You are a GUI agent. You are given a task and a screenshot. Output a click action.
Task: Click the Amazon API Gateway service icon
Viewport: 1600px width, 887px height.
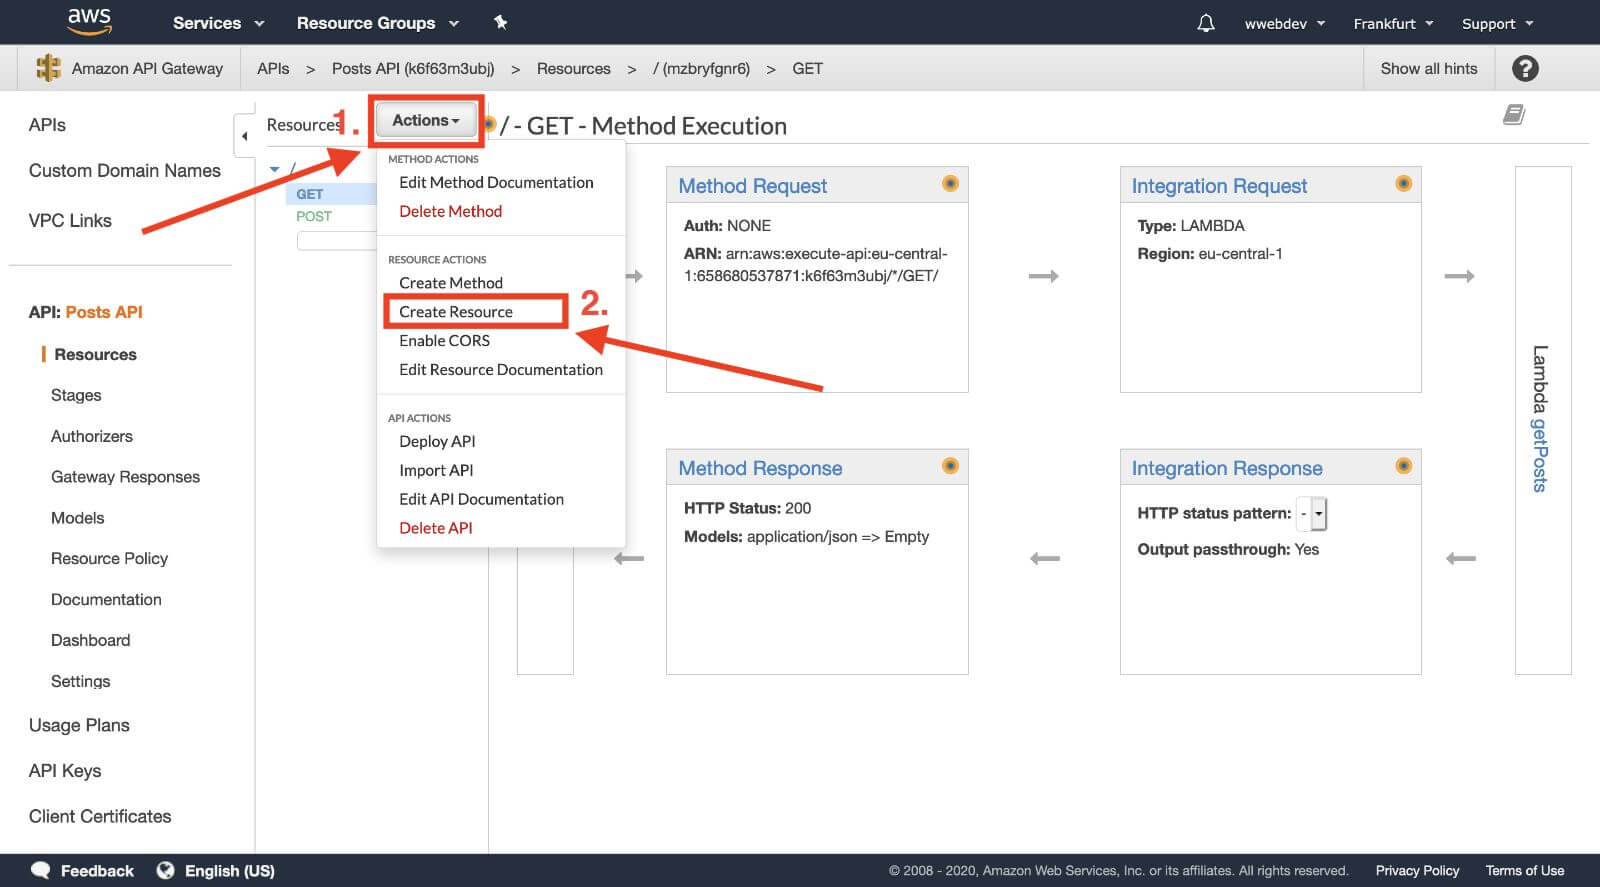tap(48, 68)
